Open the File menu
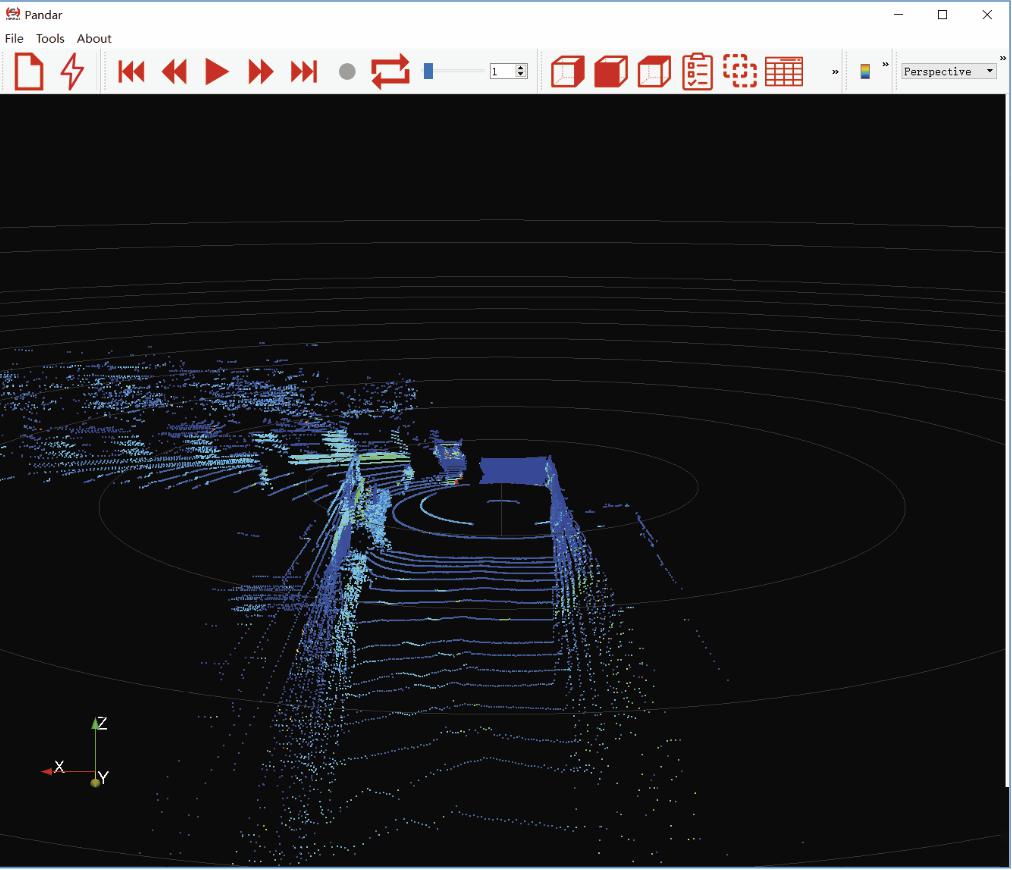Image resolution: width=1012 pixels, height=870 pixels. click(x=14, y=39)
